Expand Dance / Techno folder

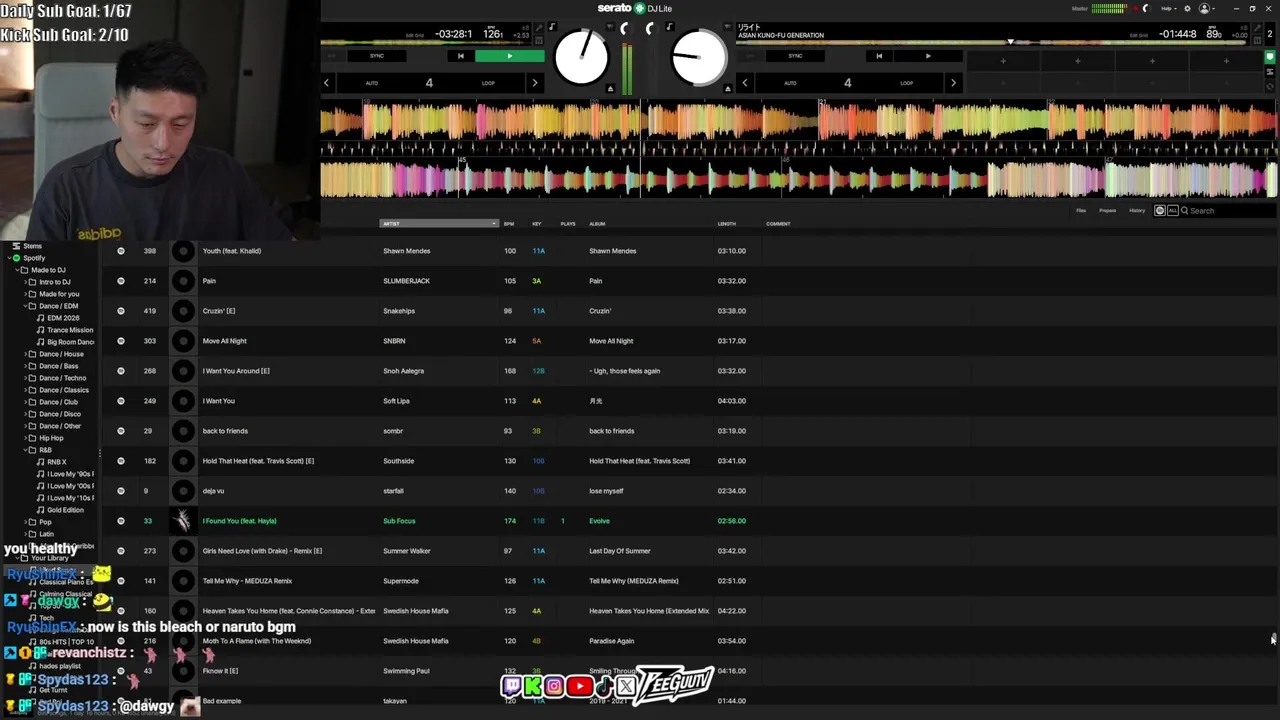[27, 378]
